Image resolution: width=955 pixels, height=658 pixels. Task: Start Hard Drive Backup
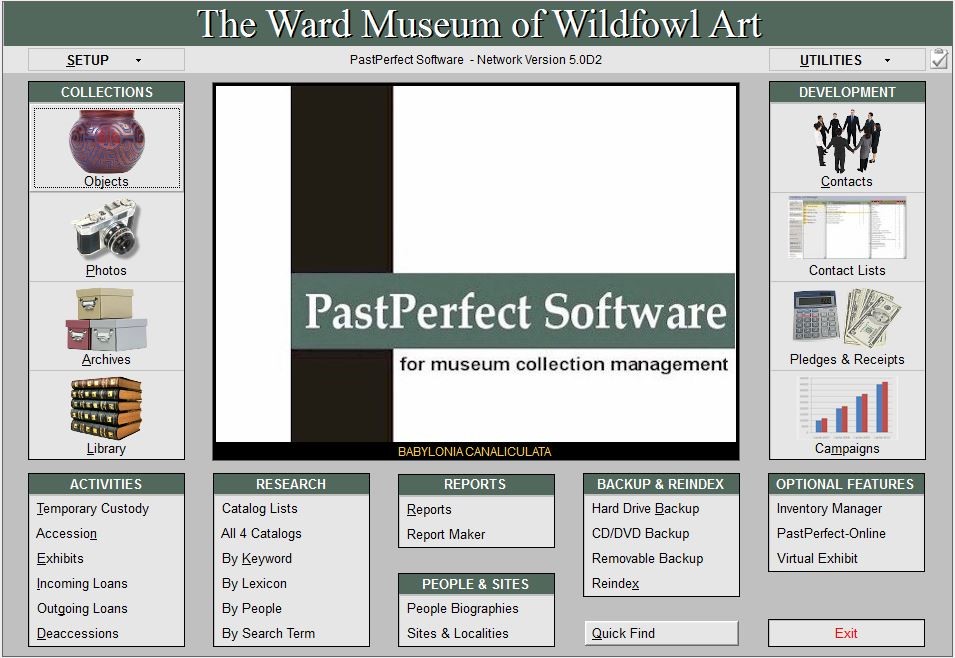click(x=646, y=508)
